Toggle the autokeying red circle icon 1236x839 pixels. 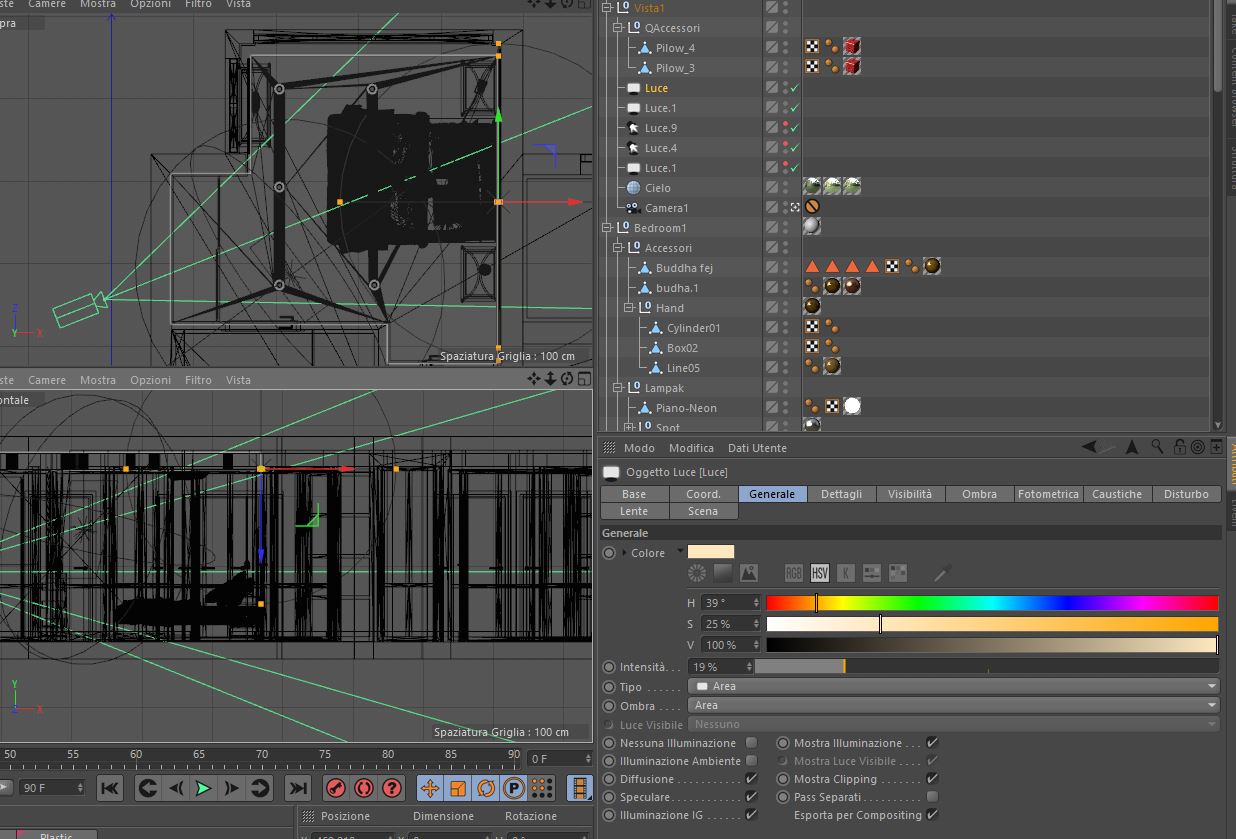pos(364,788)
